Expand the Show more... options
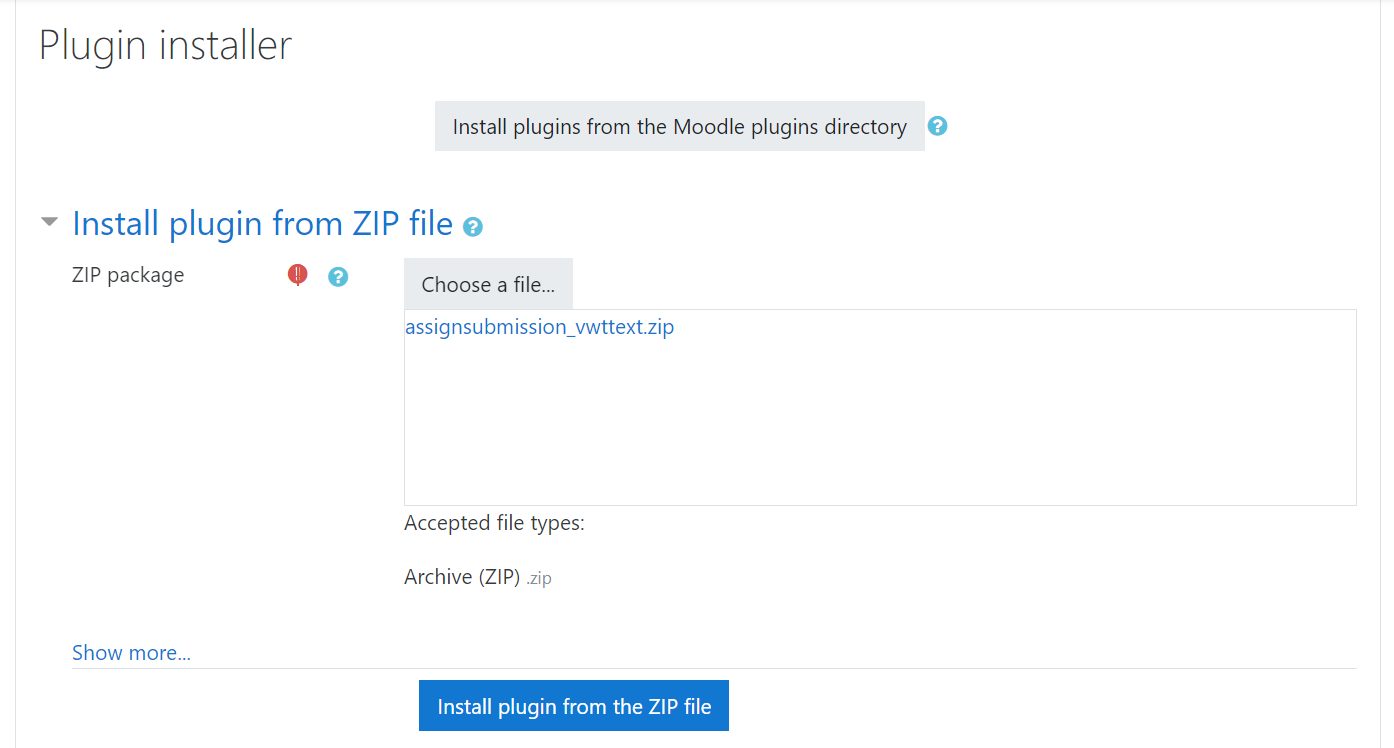1394x748 pixels. pos(131,652)
